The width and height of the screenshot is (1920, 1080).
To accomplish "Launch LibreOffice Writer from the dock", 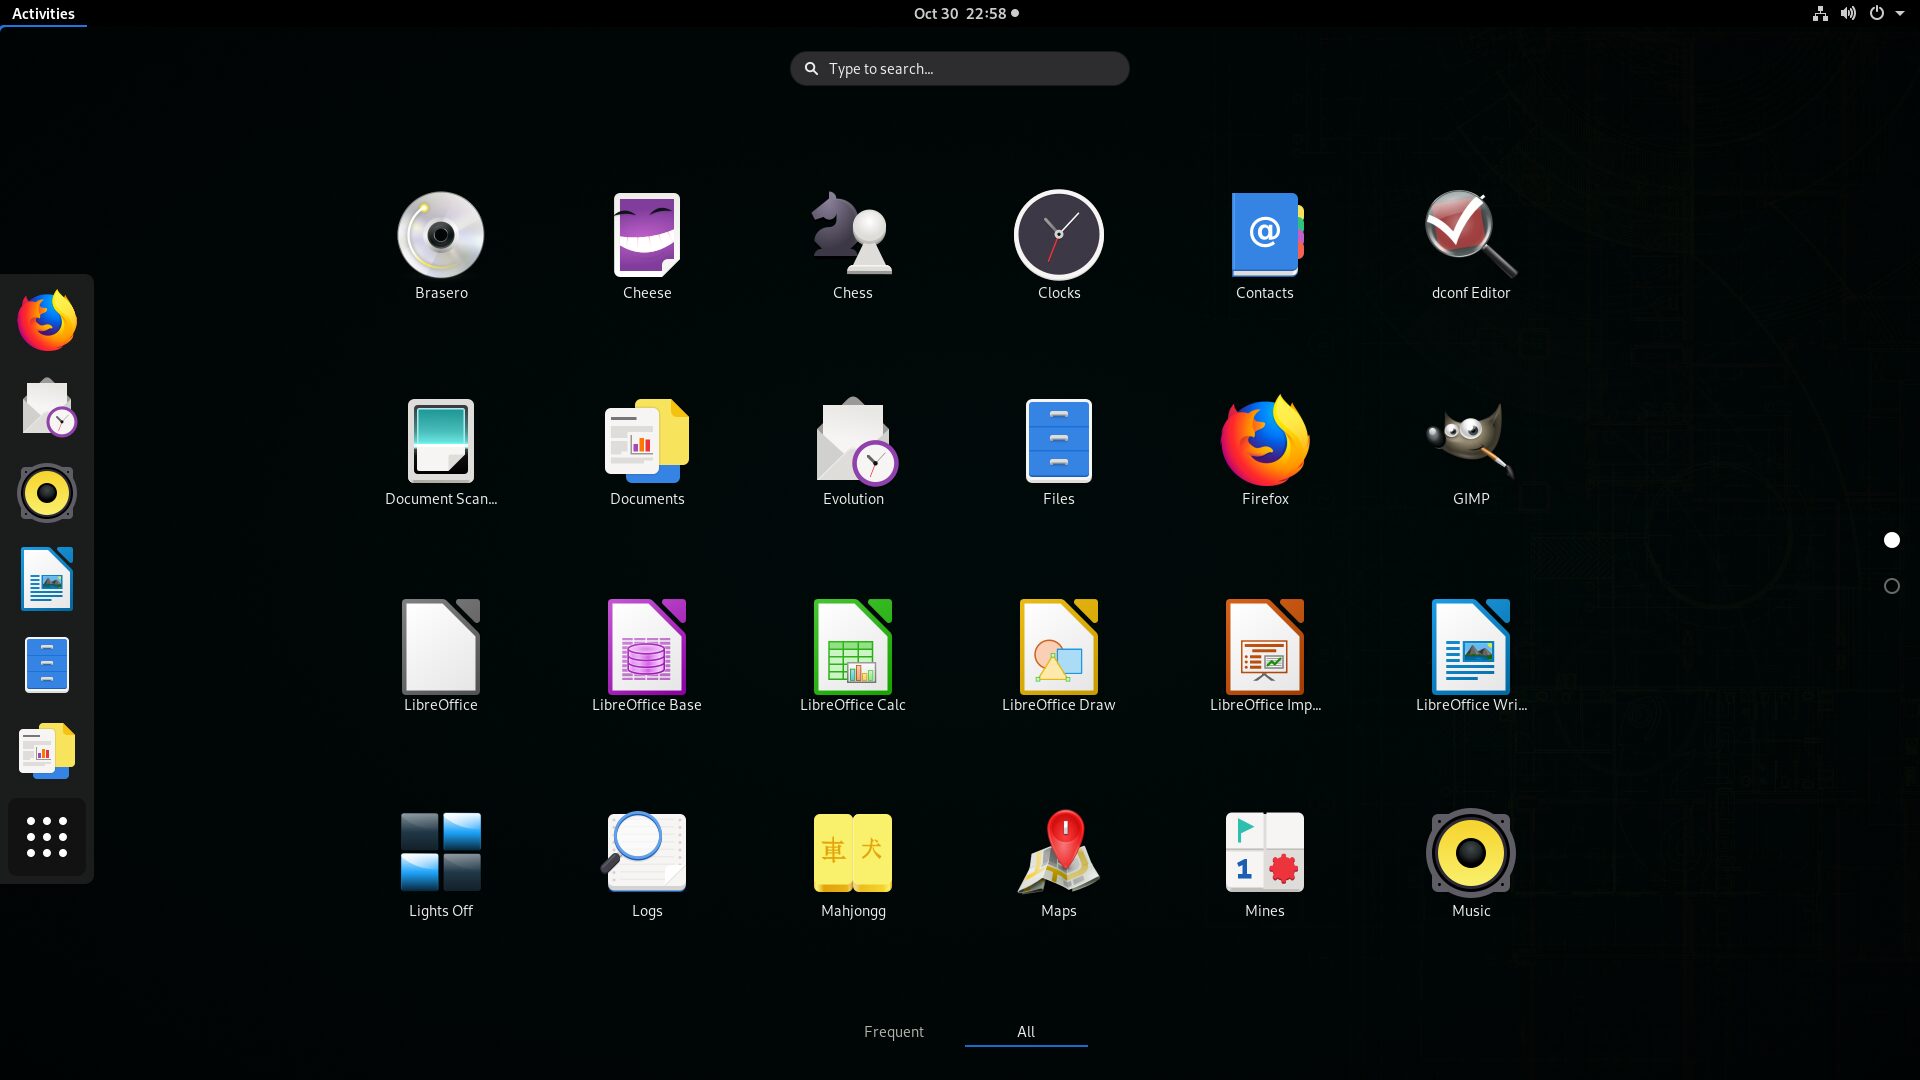I will point(47,579).
